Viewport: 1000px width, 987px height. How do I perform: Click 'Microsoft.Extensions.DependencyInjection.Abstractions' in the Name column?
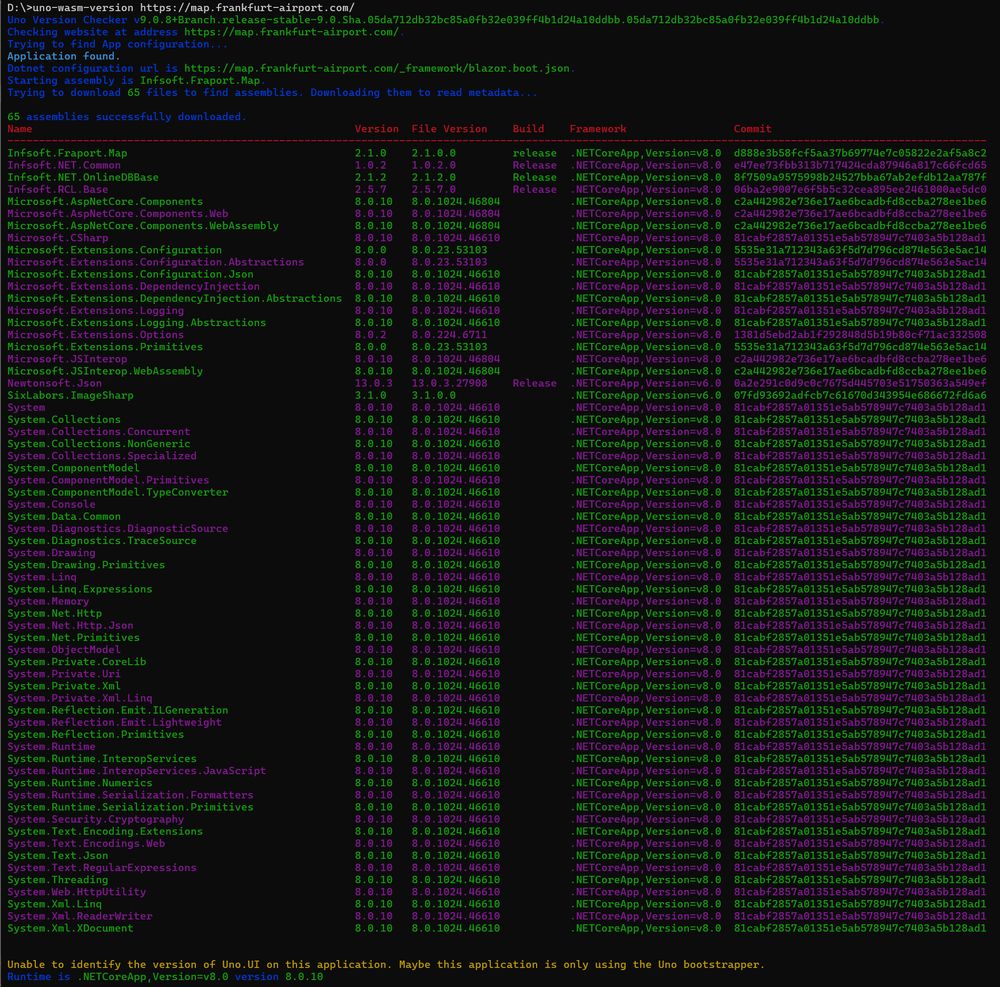[x=175, y=298]
